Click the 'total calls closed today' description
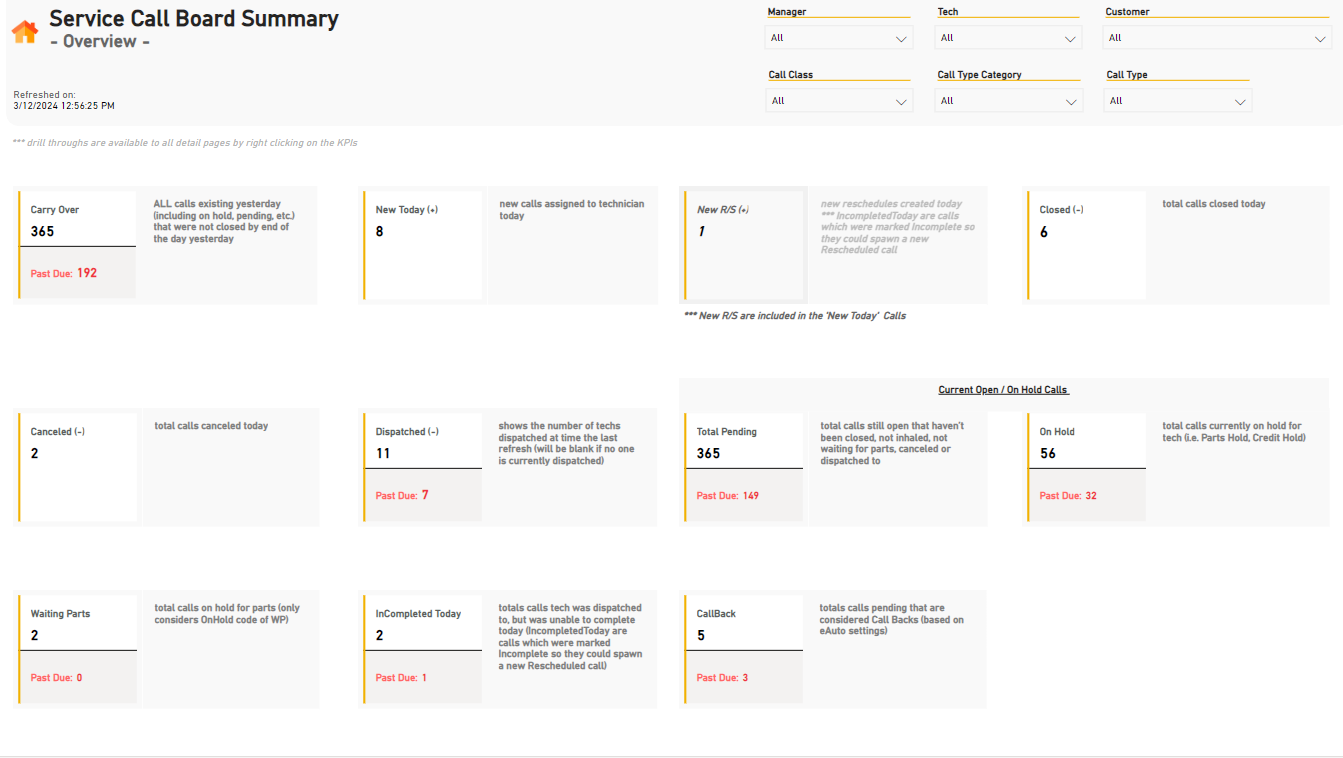1343x758 pixels. [x=1214, y=204]
